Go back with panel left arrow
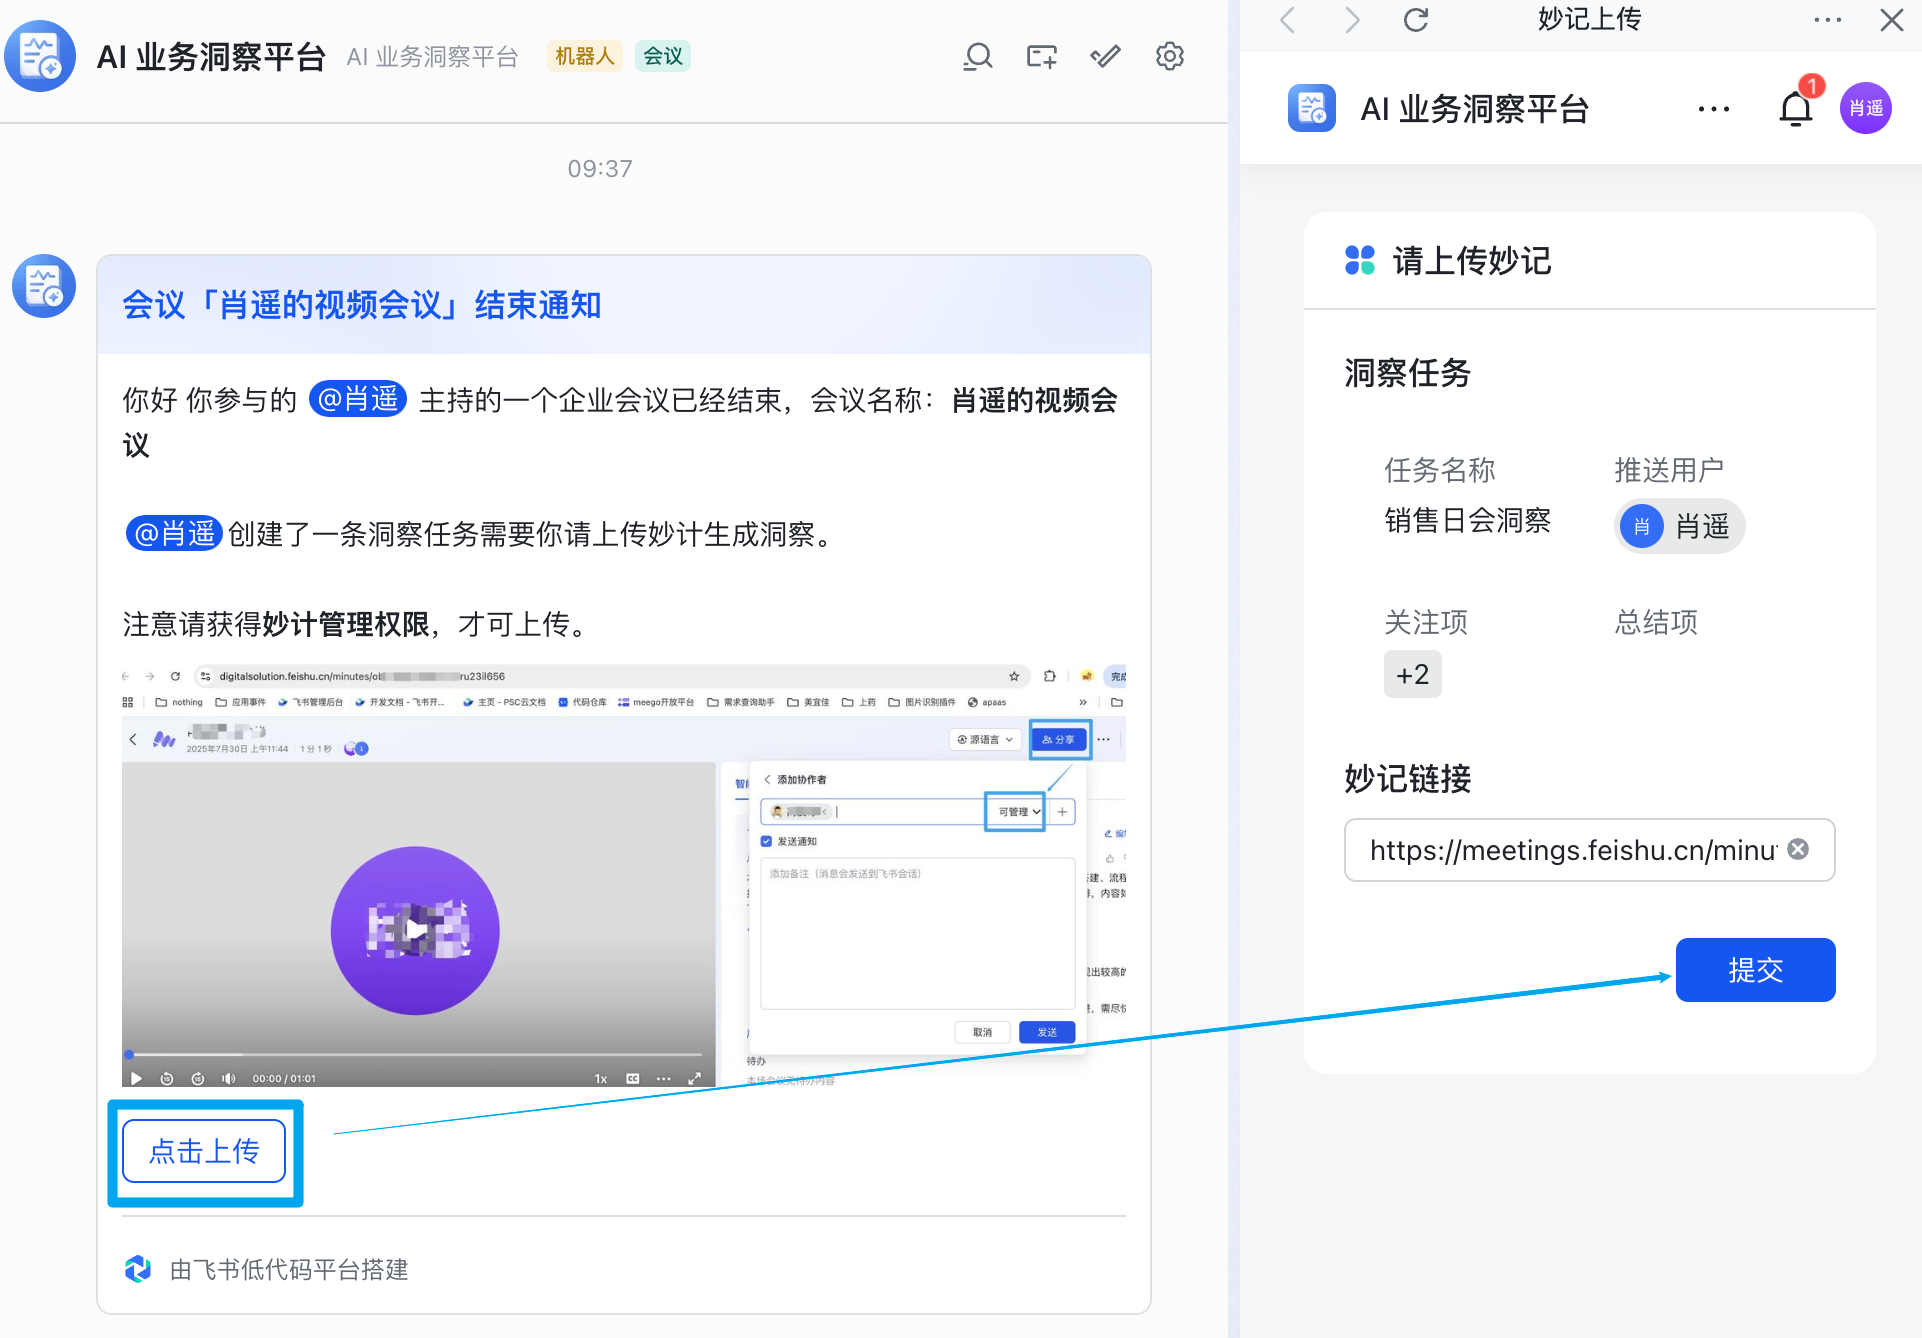Viewport: 1922px width, 1338px height. coord(1288,20)
